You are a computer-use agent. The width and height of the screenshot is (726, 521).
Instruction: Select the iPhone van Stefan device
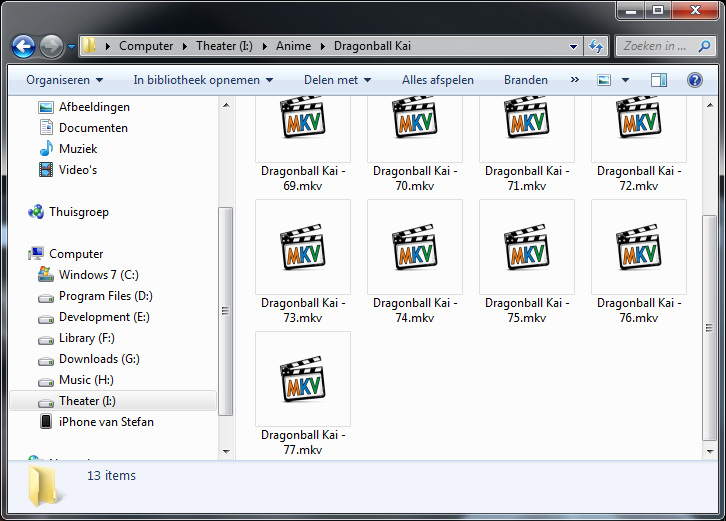(x=106, y=422)
